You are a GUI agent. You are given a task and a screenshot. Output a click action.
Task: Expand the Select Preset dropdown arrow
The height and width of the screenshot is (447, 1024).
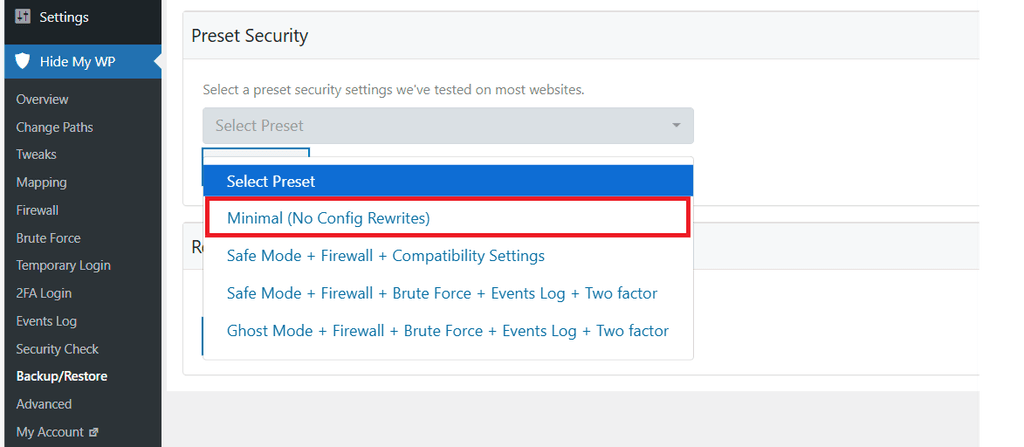[x=676, y=126]
